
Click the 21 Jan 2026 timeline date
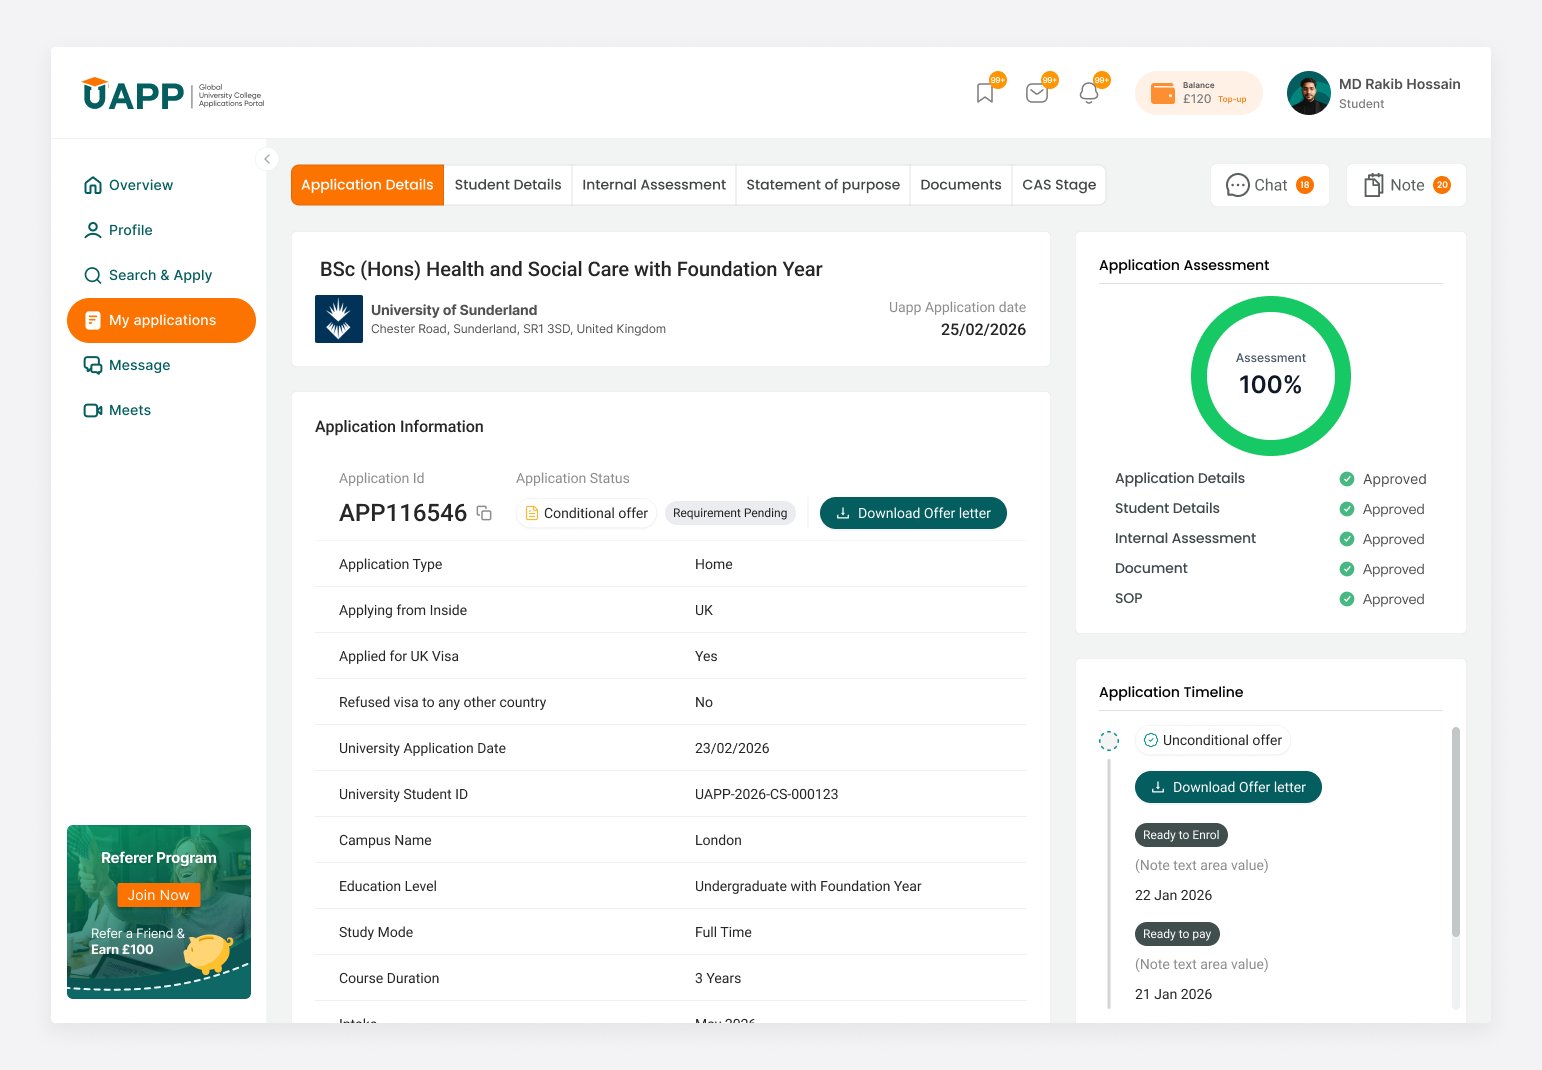coord(1173,994)
